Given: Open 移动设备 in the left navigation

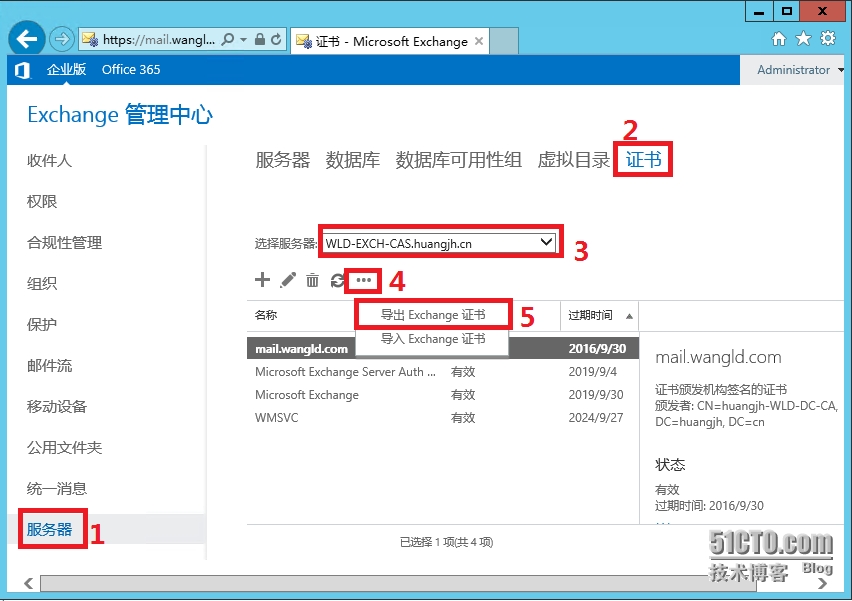Looking at the screenshot, I should pyautogui.click(x=57, y=406).
